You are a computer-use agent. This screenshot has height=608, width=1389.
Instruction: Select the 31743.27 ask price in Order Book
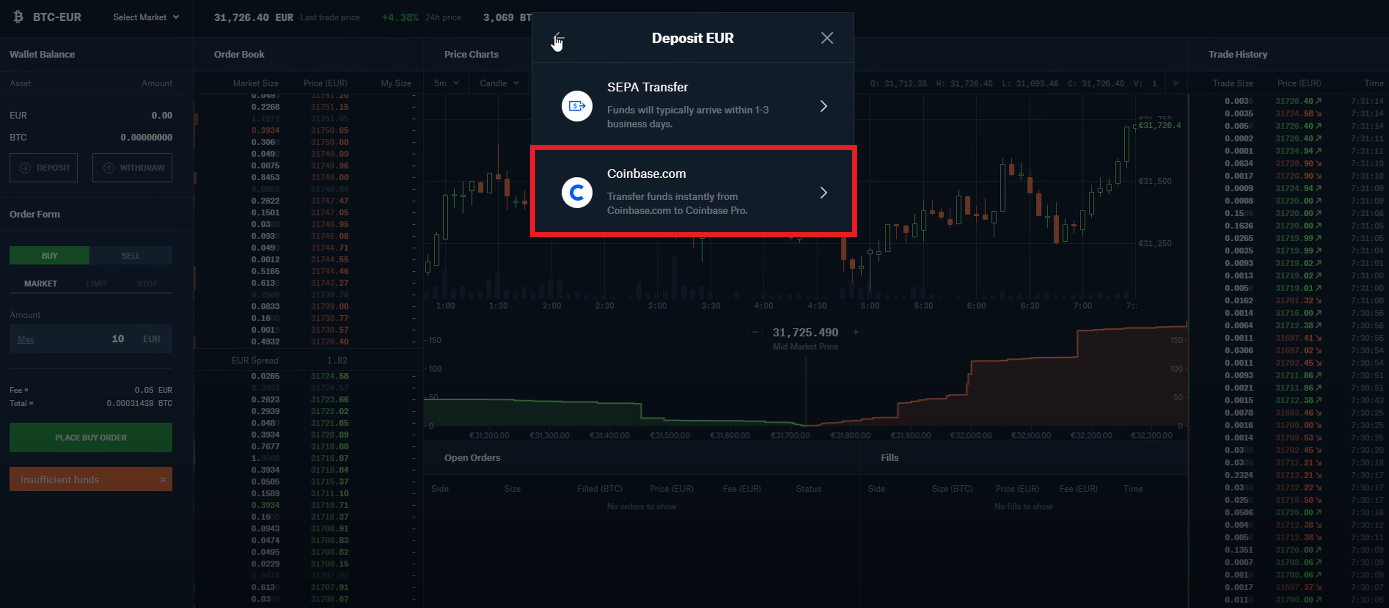(x=329, y=283)
